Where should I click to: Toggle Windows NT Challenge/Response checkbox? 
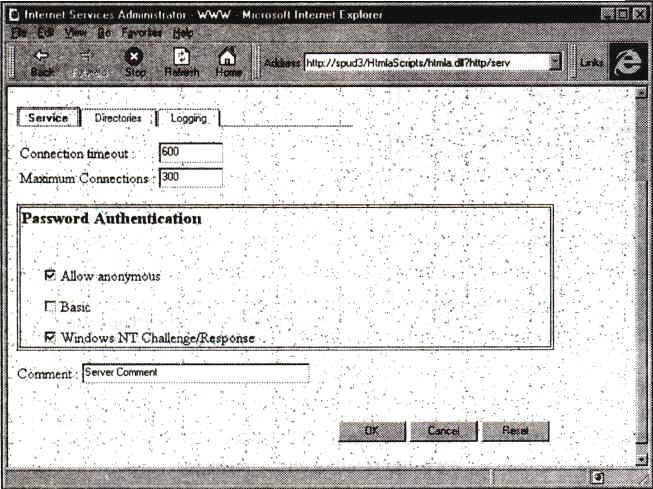(50, 338)
